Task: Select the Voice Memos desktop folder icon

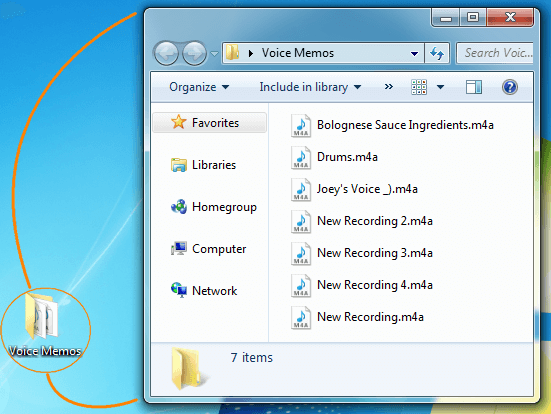Action: pos(41,316)
